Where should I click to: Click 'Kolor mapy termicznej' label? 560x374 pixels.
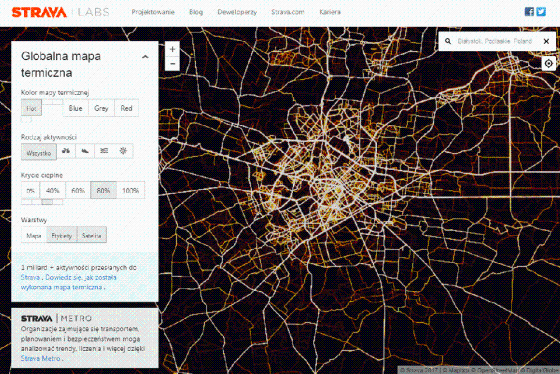pos(55,93)
